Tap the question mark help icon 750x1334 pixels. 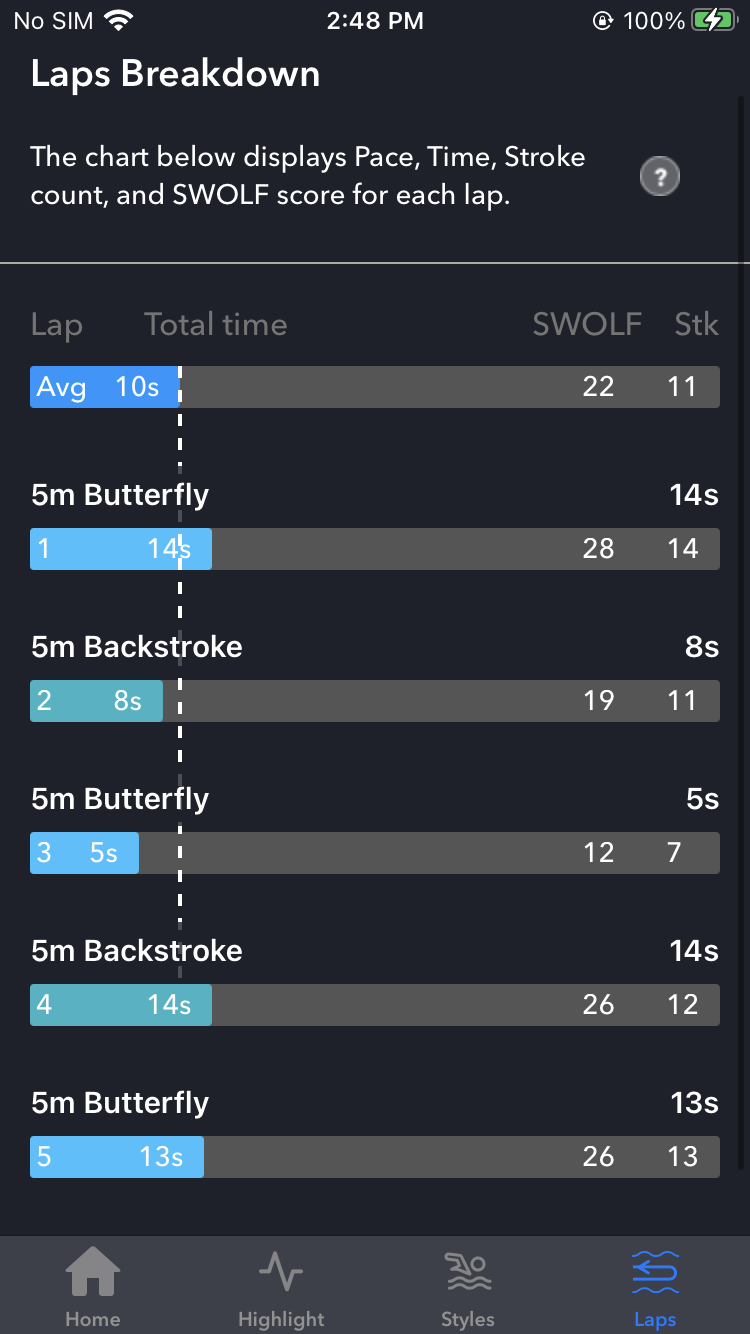pyautogui.click(x=659, y=177)
